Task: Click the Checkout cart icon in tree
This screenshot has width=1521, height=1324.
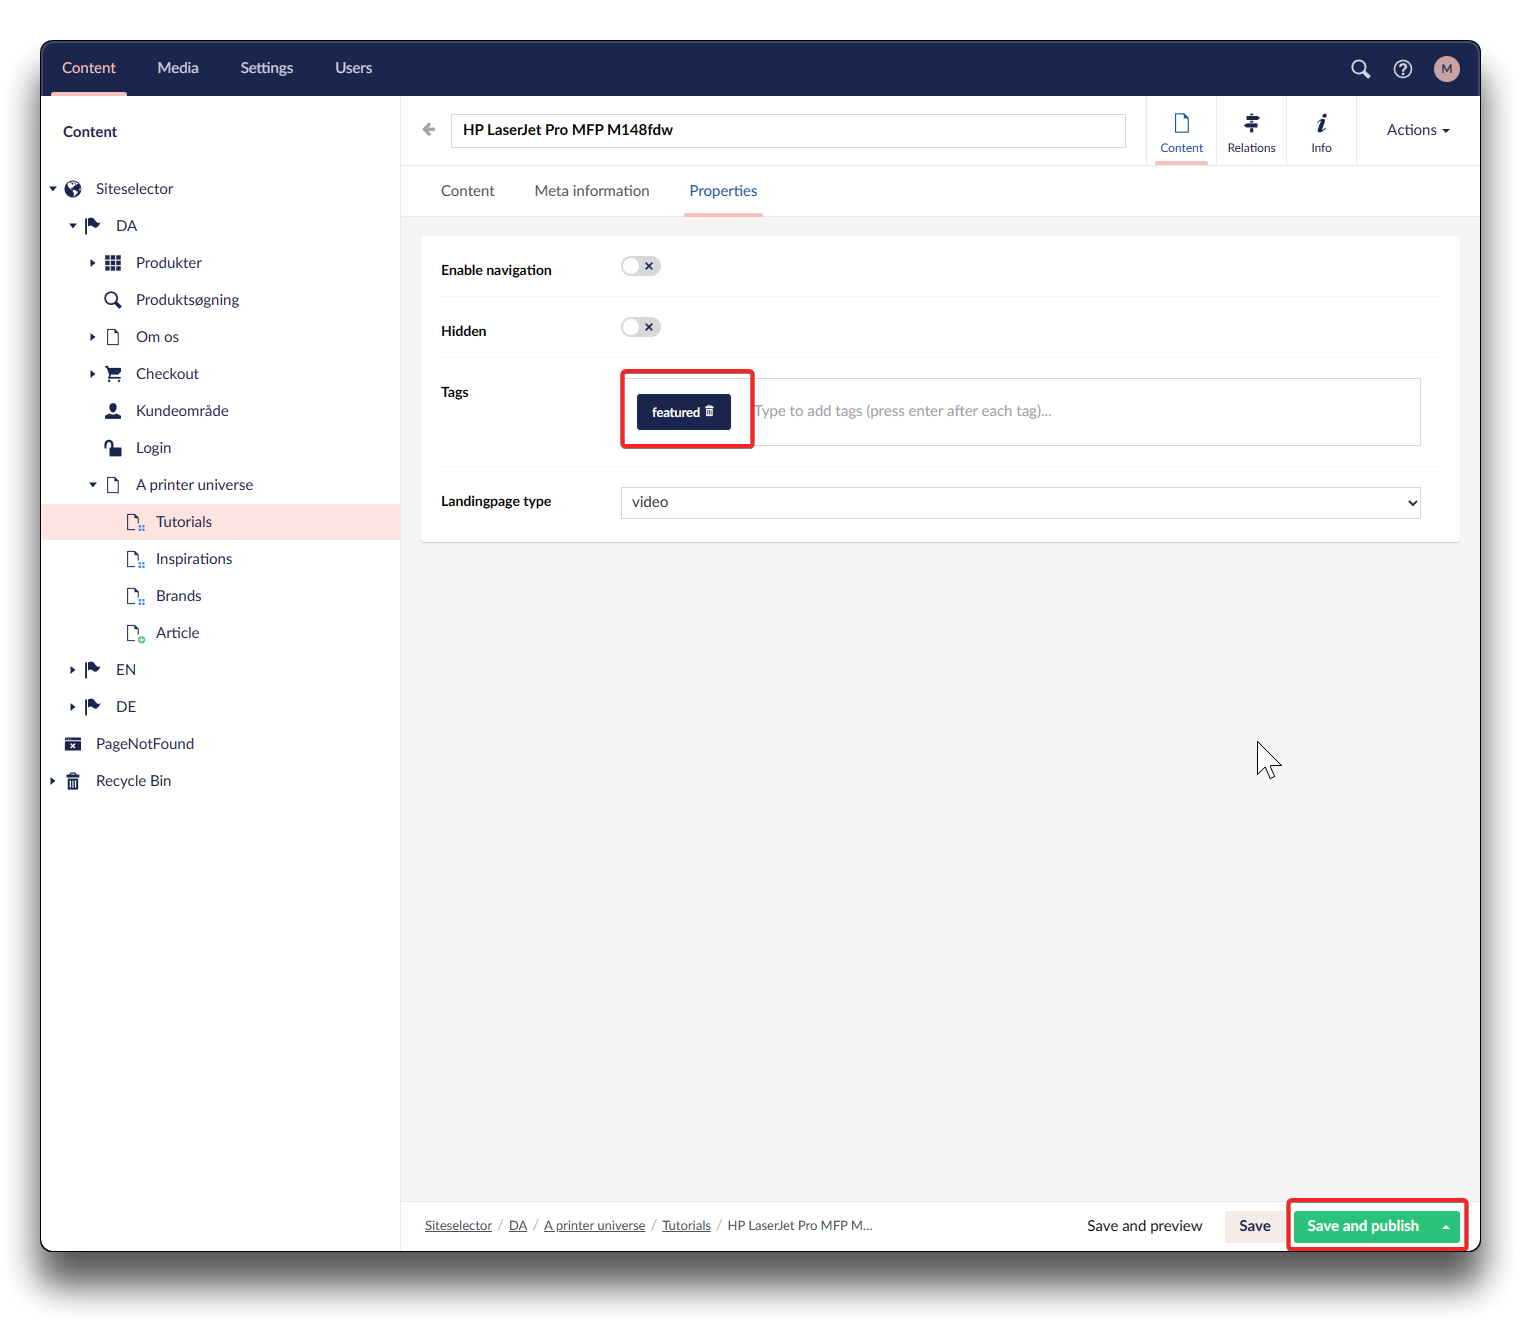Action: (113, 374)
